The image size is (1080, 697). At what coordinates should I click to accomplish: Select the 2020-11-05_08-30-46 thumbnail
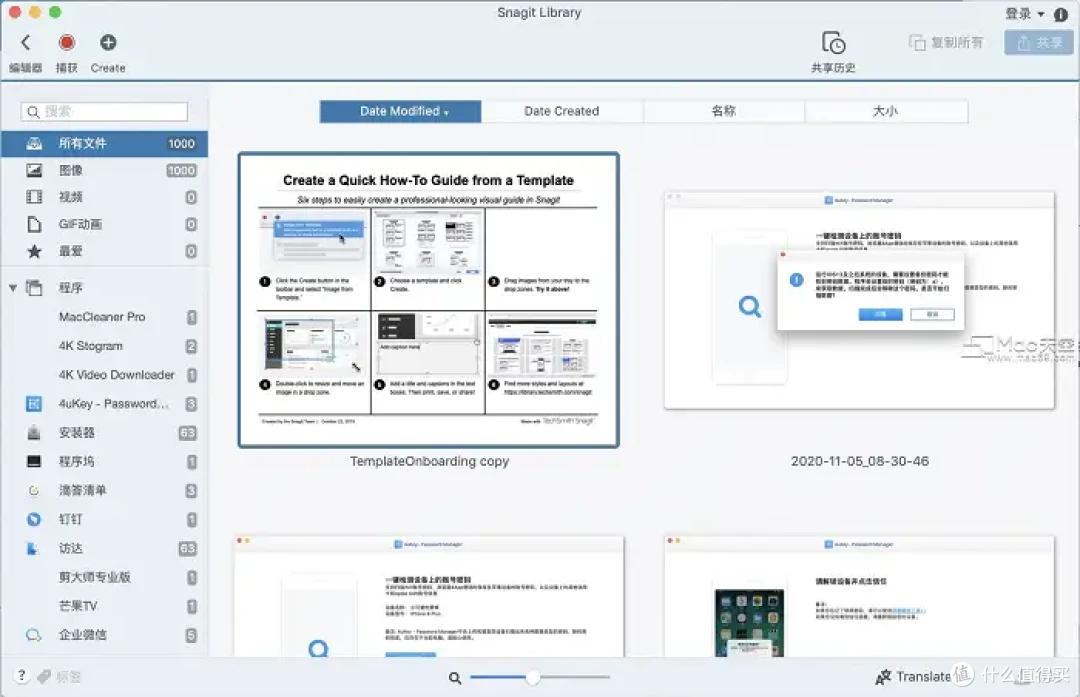(859, 300)
